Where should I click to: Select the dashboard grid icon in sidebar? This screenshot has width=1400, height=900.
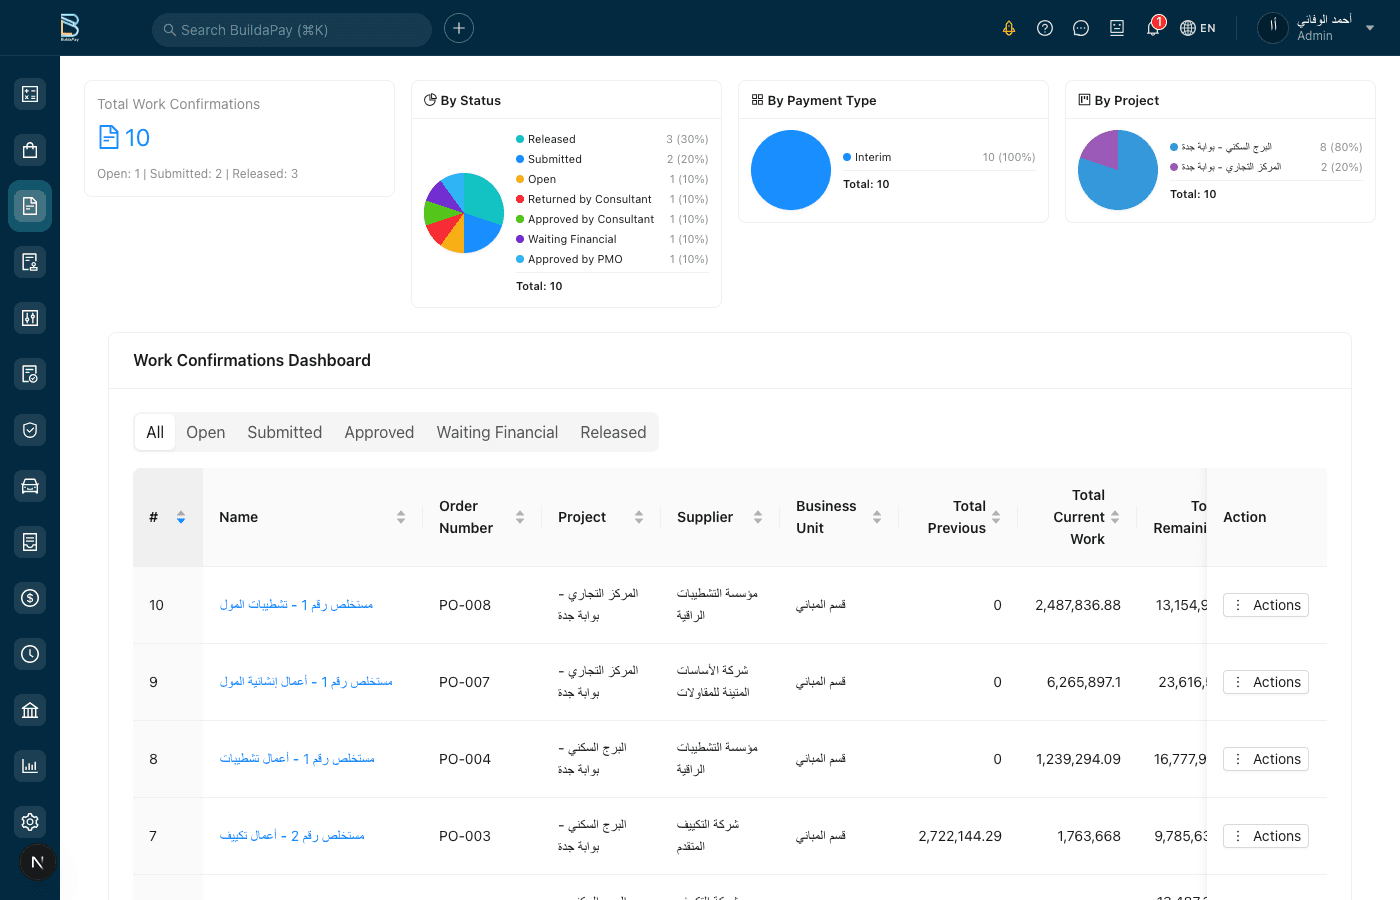(29, 93)
